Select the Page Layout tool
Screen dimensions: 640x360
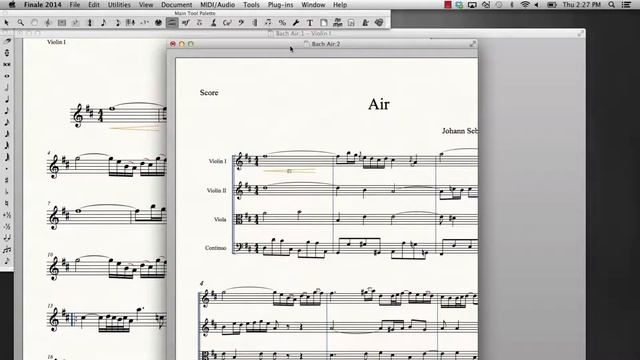(324, 22)
